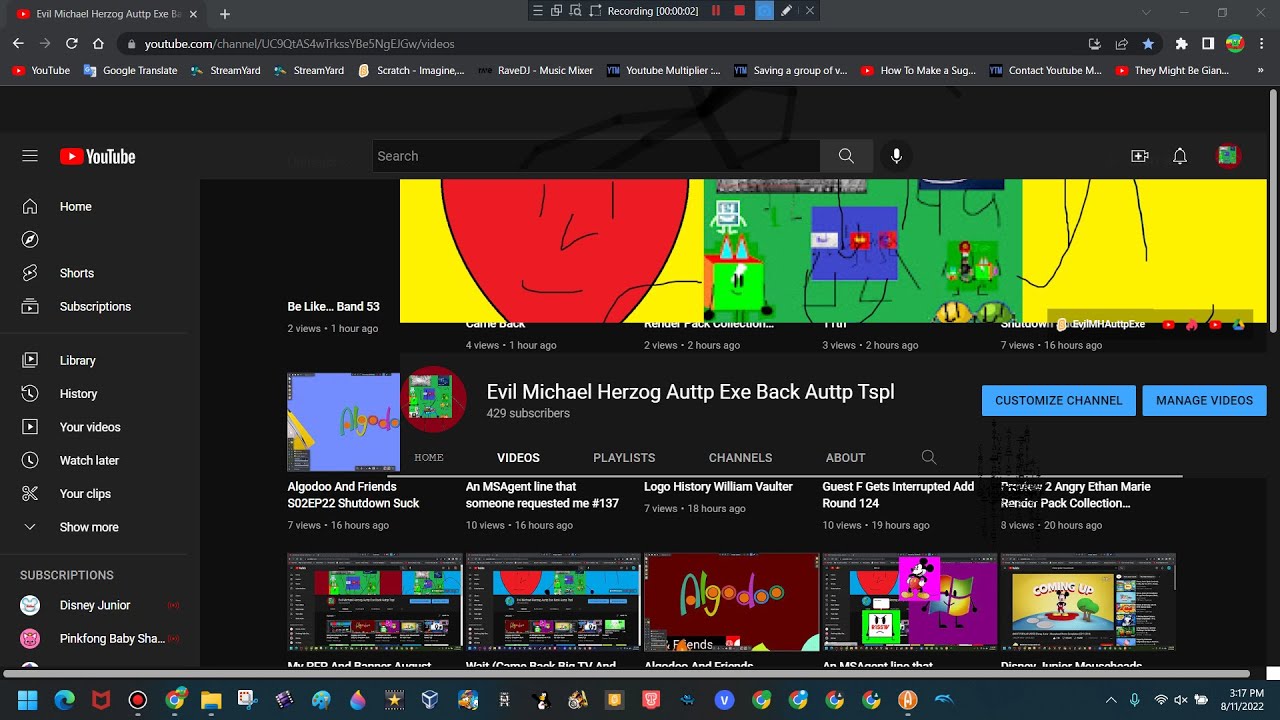Reload the page with the refresh icon

pos(72,44)
